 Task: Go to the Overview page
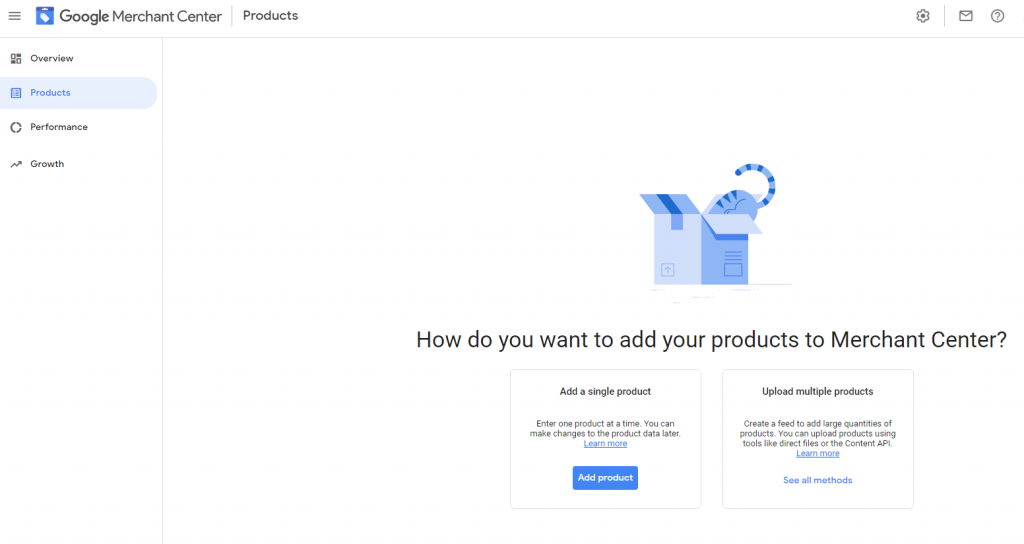pos(52,58)
